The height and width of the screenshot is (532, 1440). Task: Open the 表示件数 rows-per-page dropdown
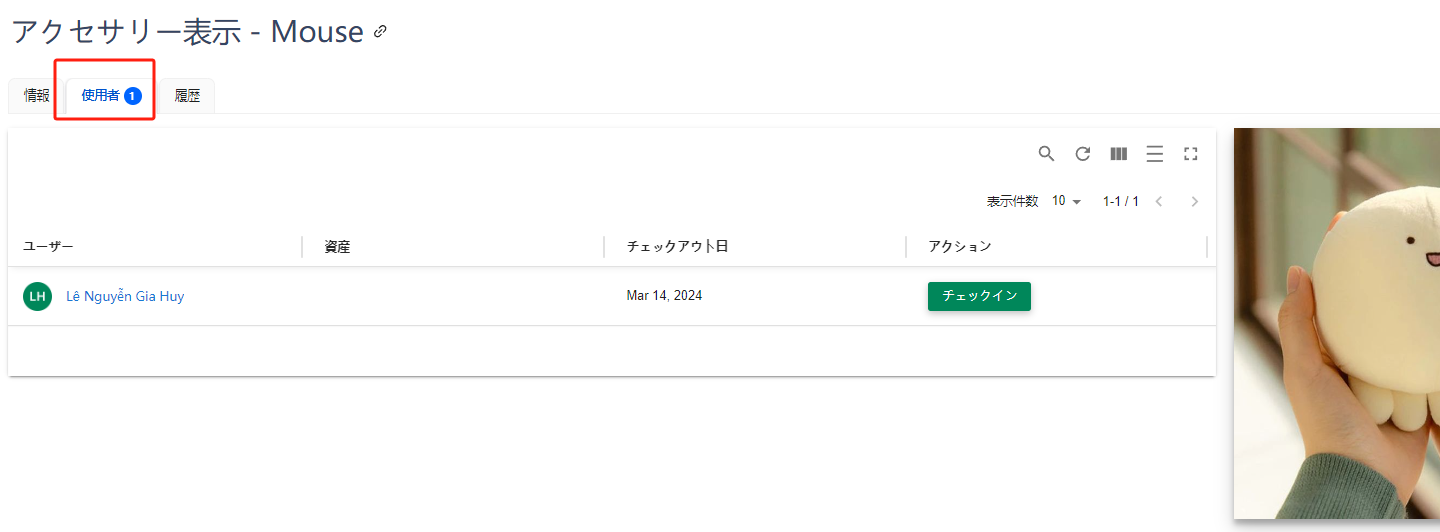tap(1066, 201)
